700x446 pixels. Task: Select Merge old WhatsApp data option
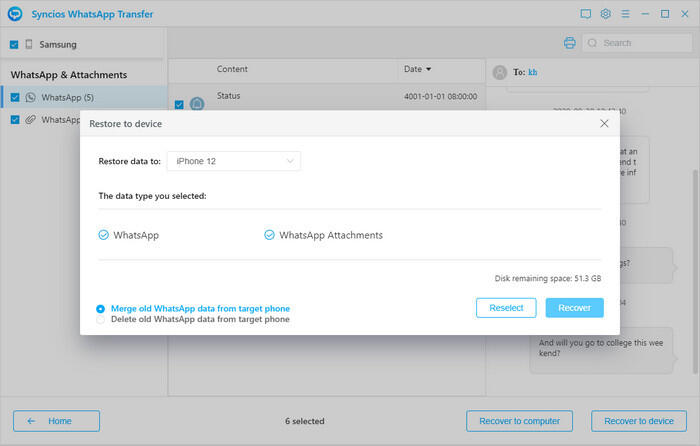(x=101, y=309)
